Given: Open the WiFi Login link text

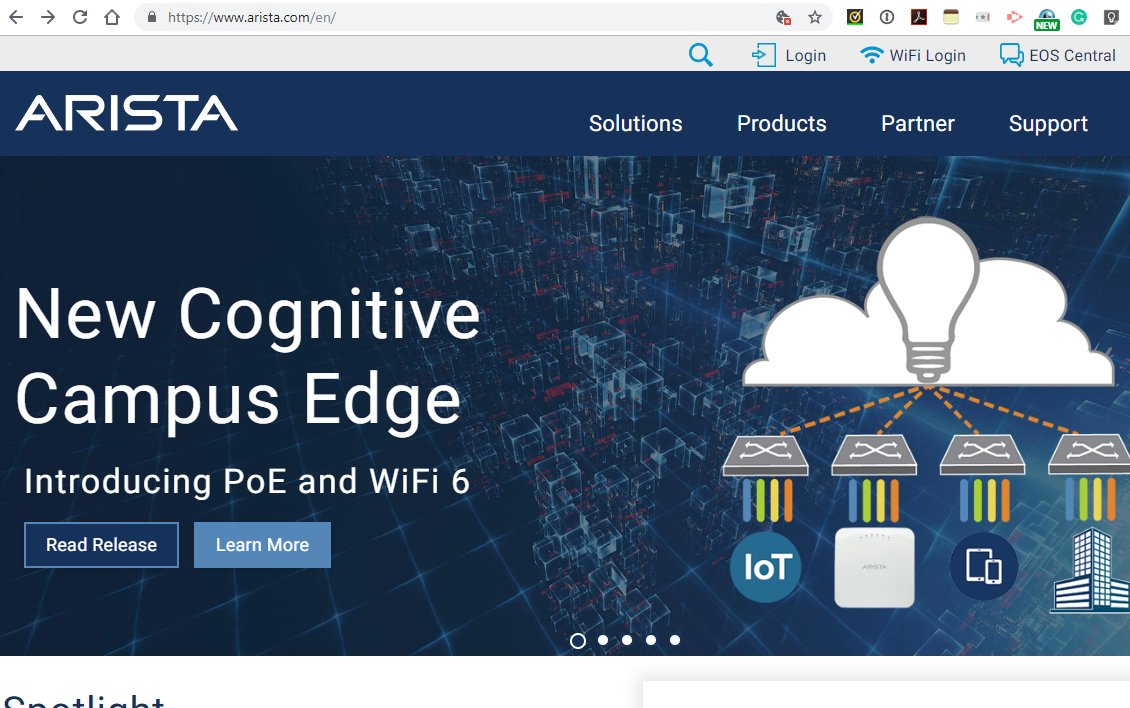Looking at the screenshot, I should (x=927, y=56).
